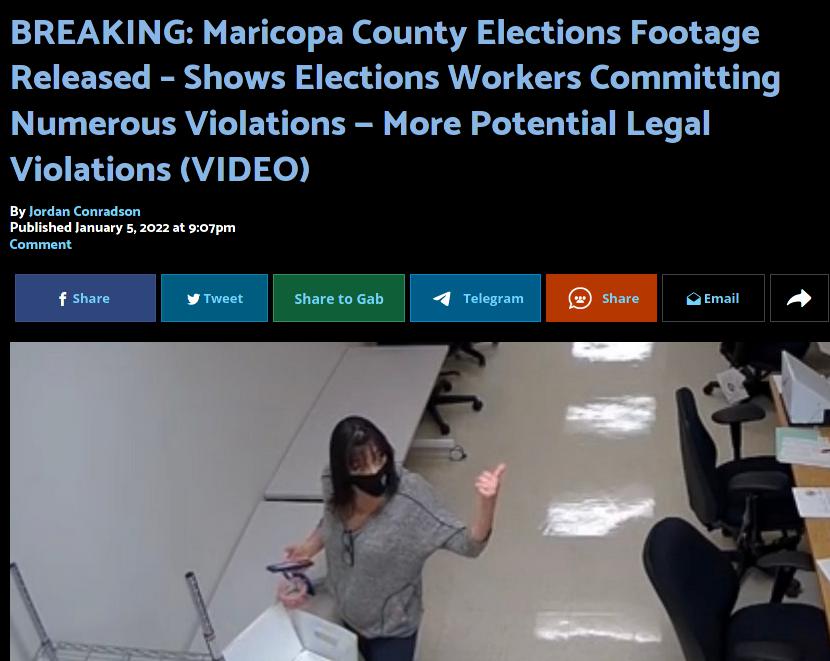Click the Twitter bird icon
The width and height of the screenshot is (830, 661).
pos(193,299)
